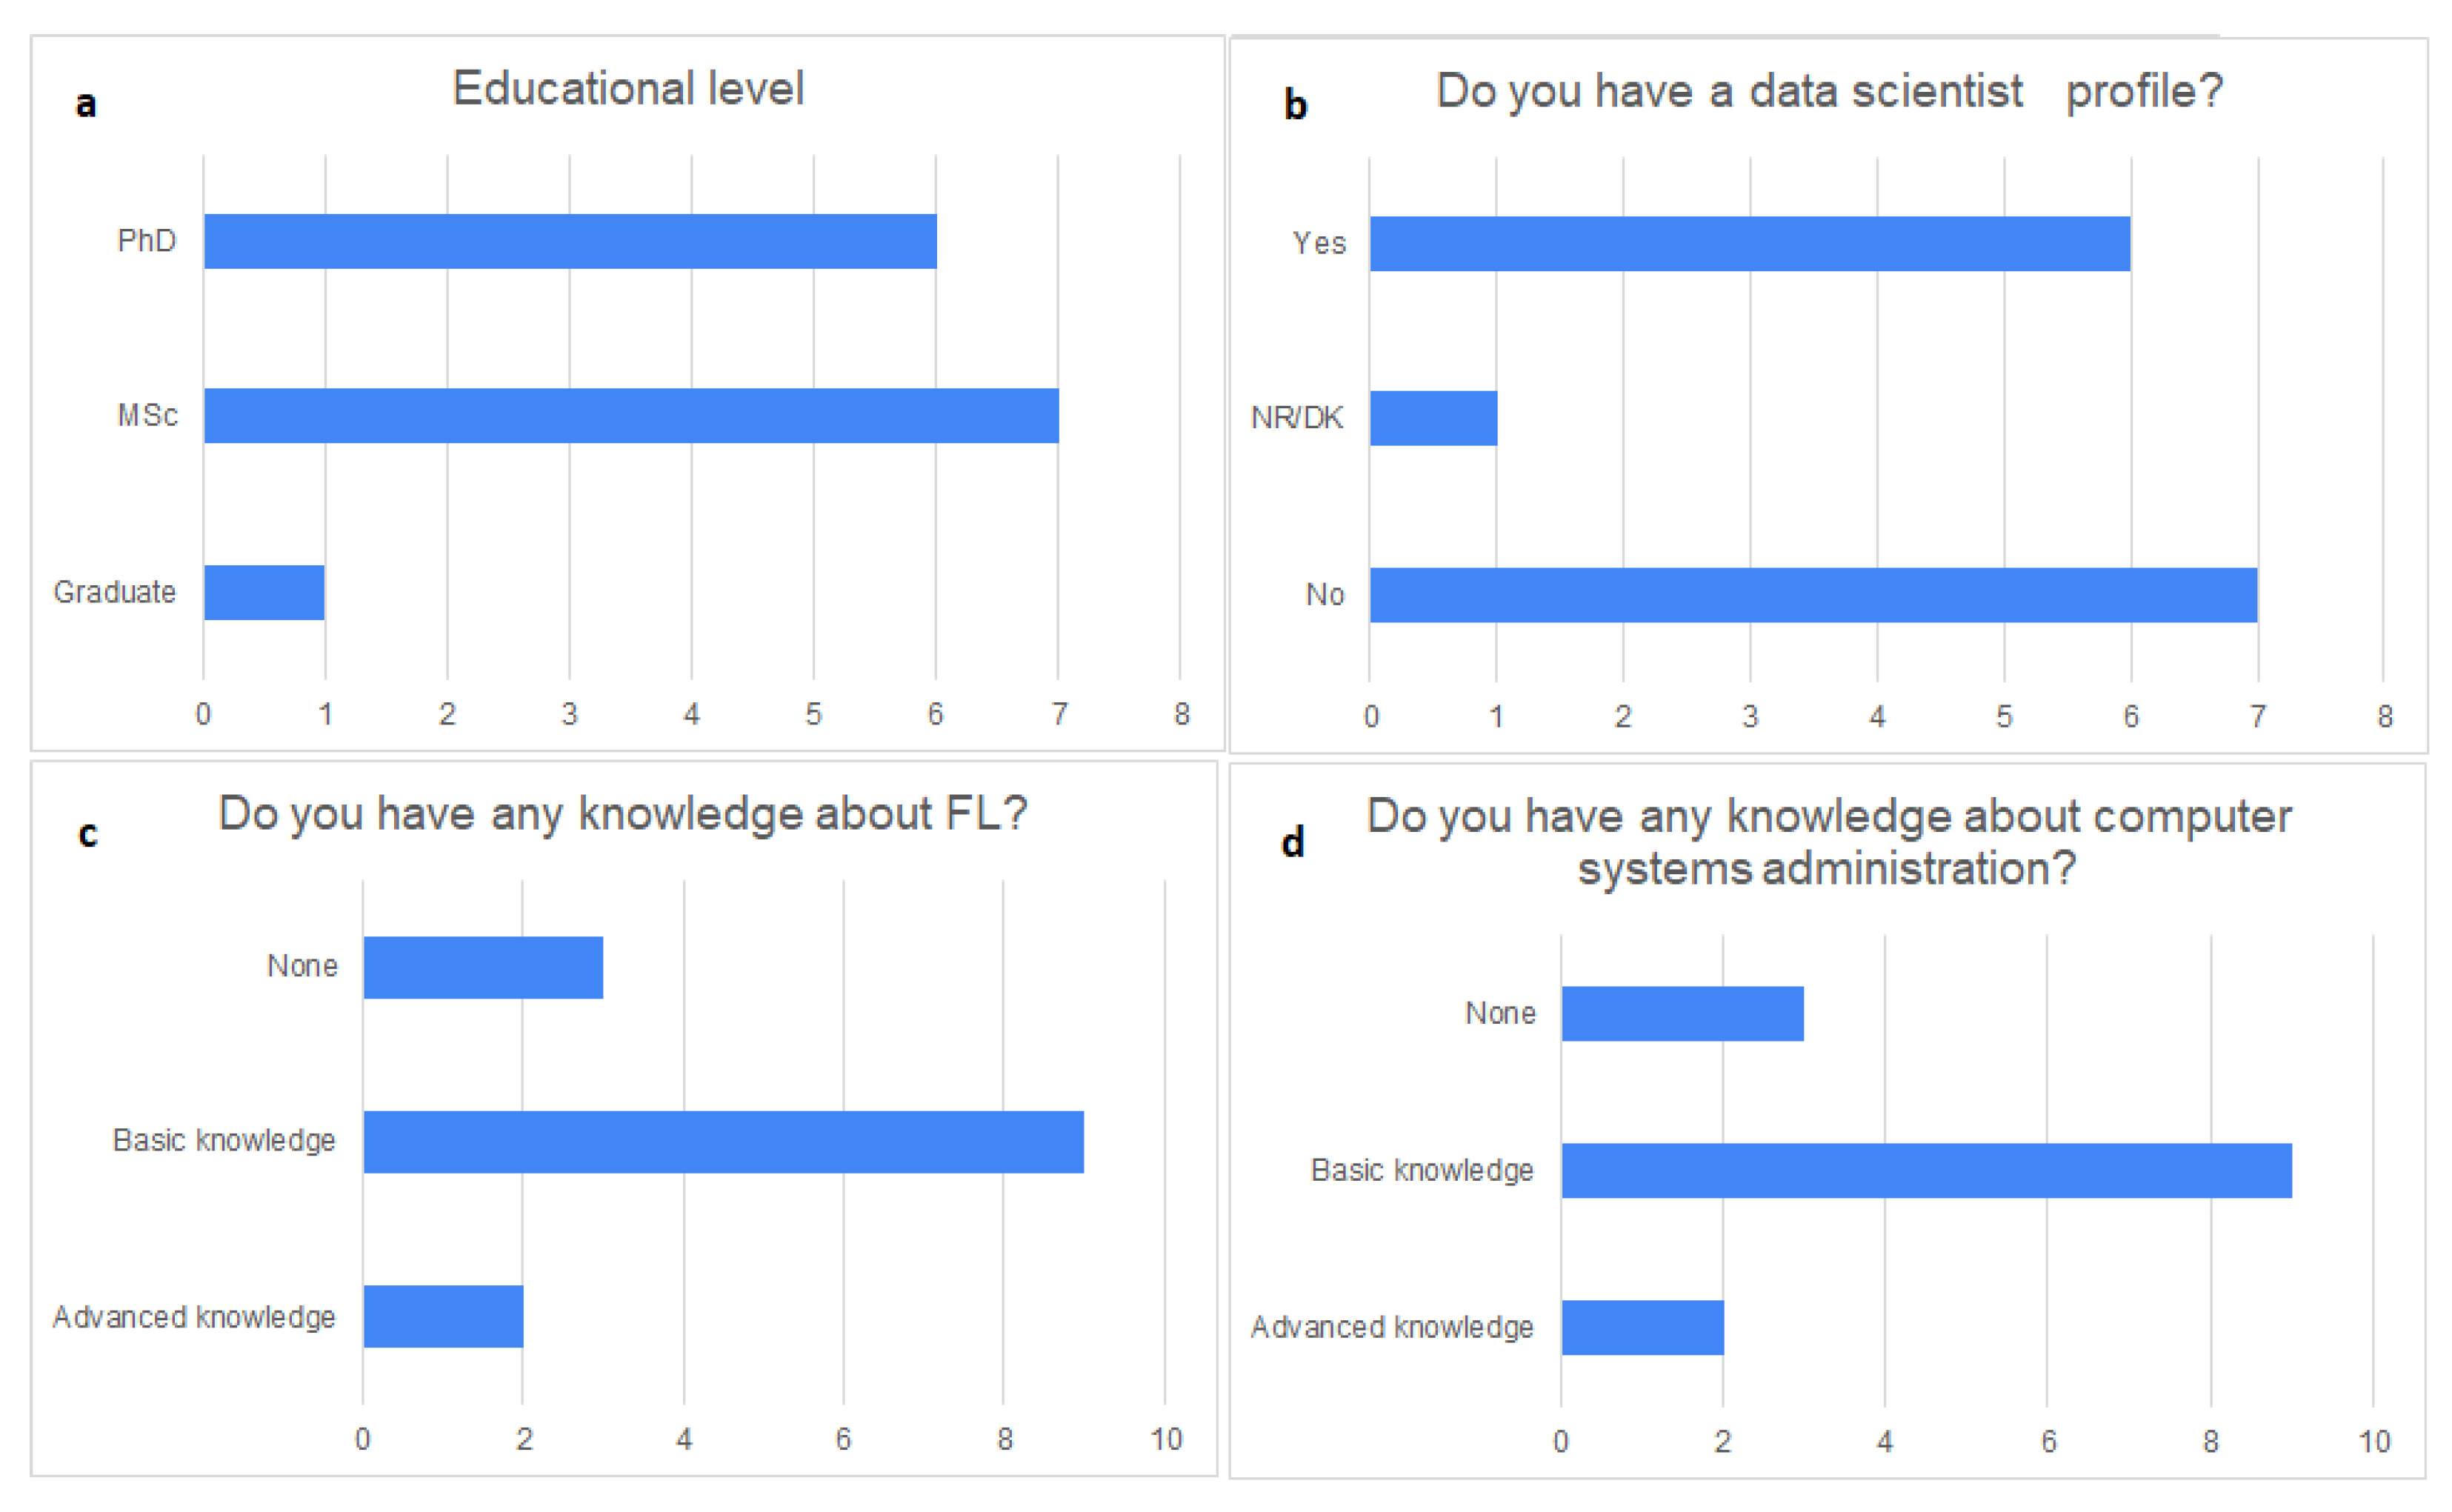Select the 'knowledge about FL?' chart title

coord(622,814)
